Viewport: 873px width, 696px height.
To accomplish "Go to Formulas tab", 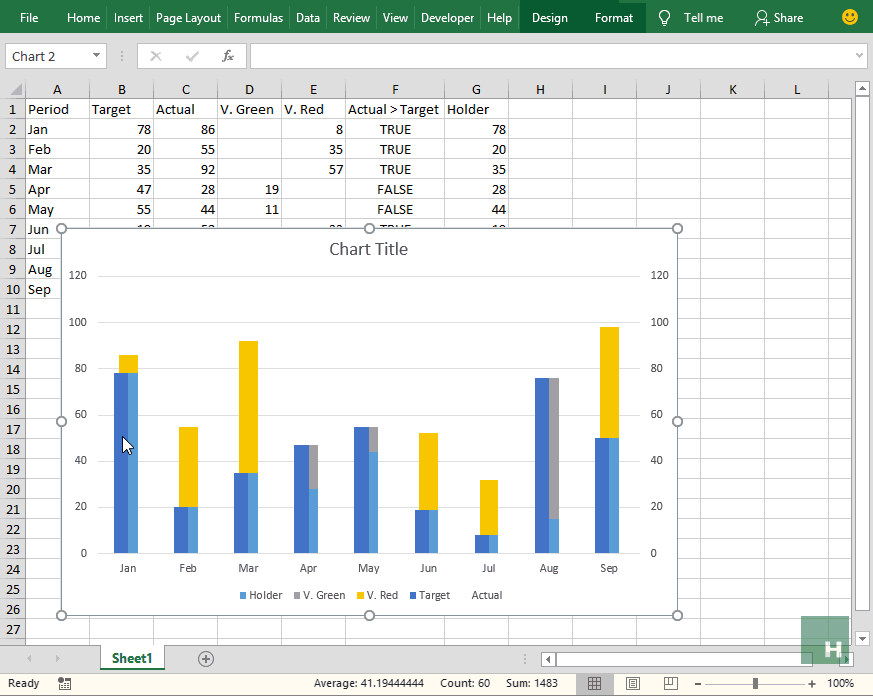I will coord(258,18).
